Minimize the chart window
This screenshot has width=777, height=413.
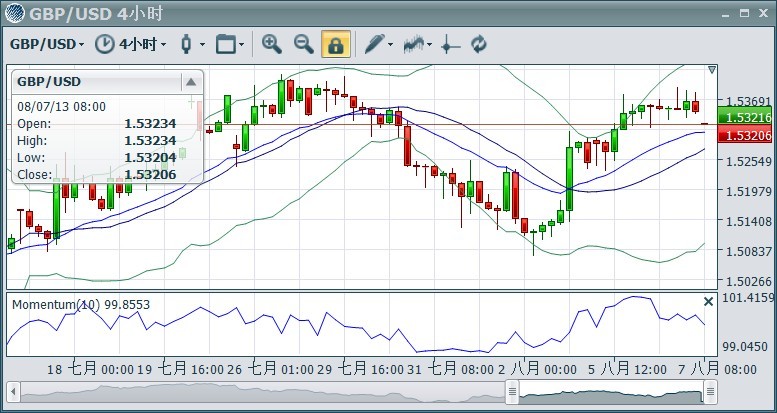tap(726, 15)
